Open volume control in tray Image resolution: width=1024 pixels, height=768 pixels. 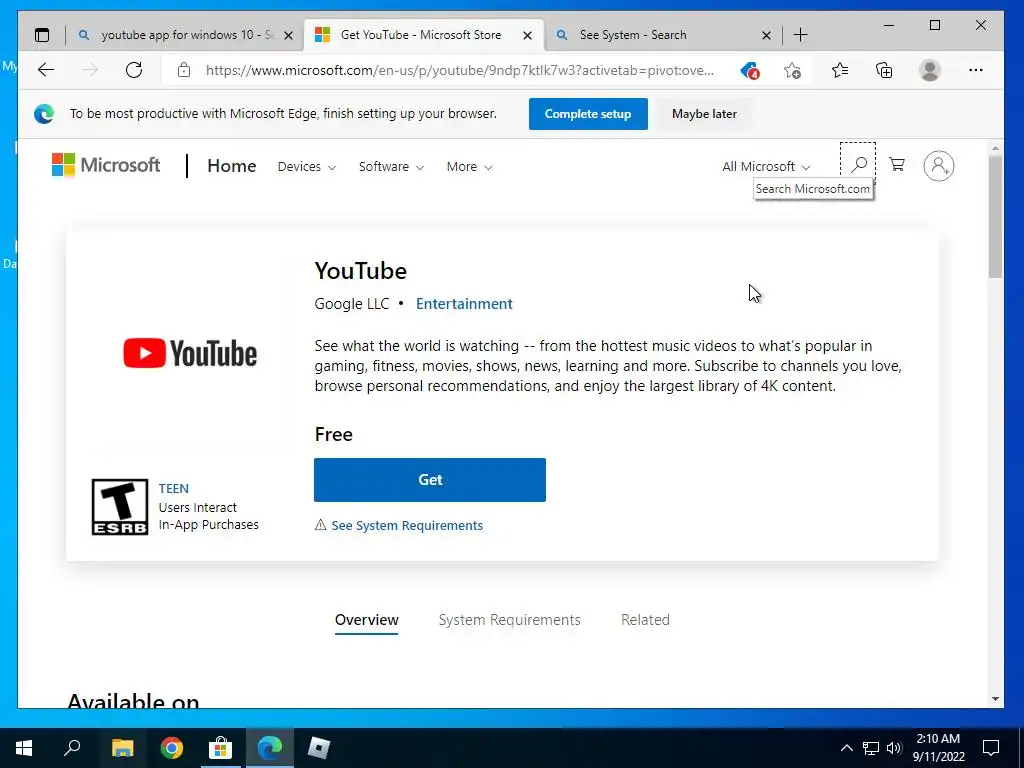tap(894, 748)
